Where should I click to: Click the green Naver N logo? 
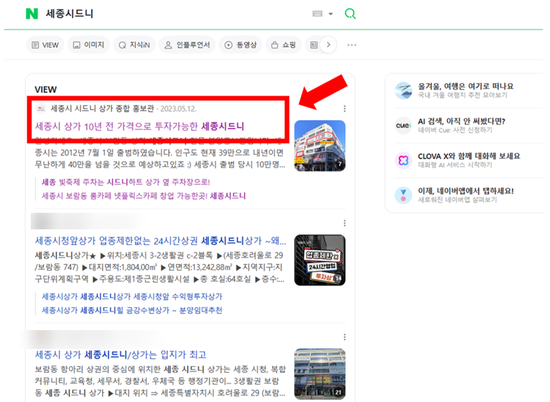click(32, 14)
